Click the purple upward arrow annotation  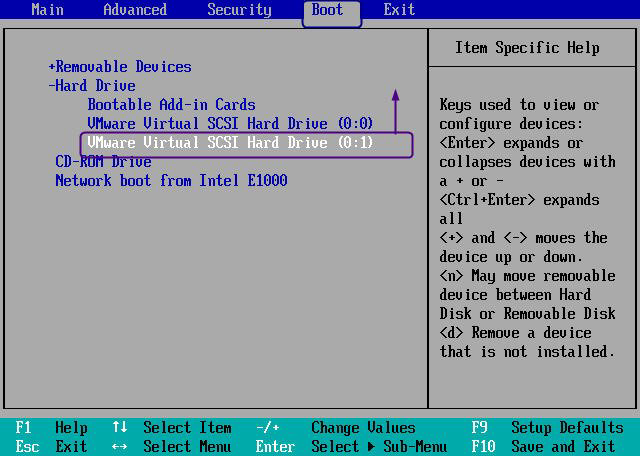[x=395, y=111]
